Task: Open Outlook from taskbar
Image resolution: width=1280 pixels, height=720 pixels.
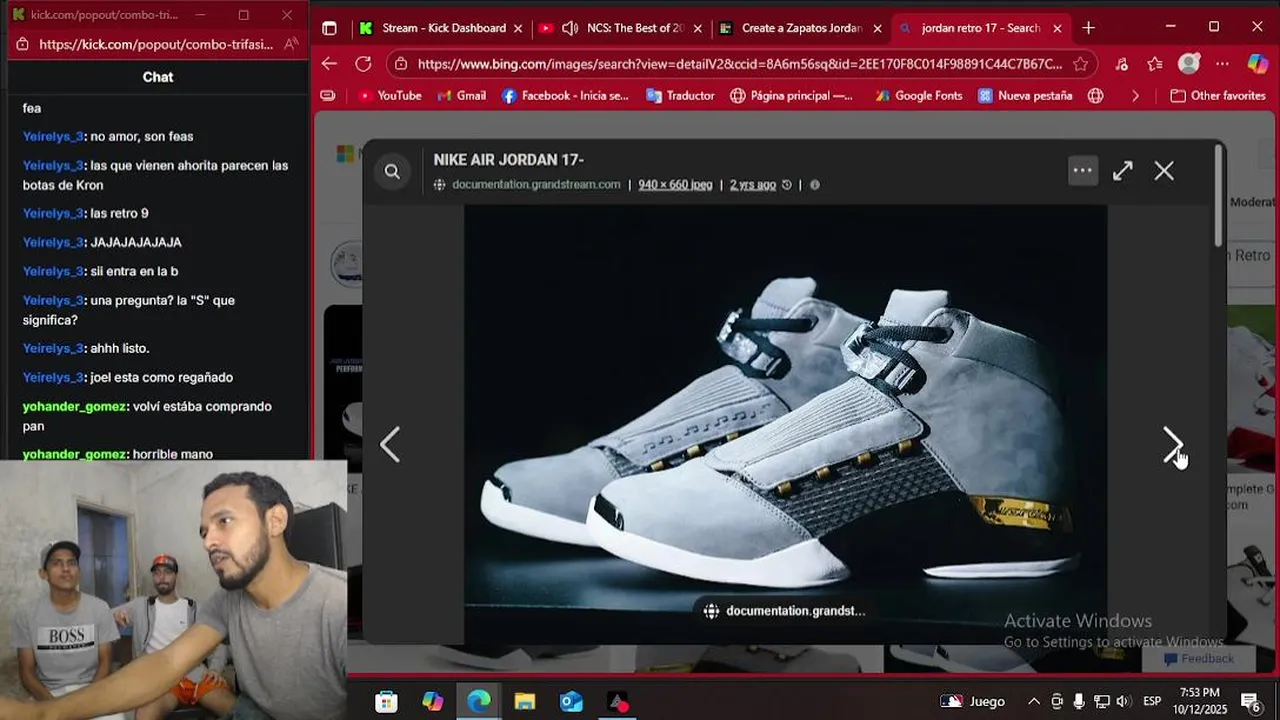Action: point(571,702)
